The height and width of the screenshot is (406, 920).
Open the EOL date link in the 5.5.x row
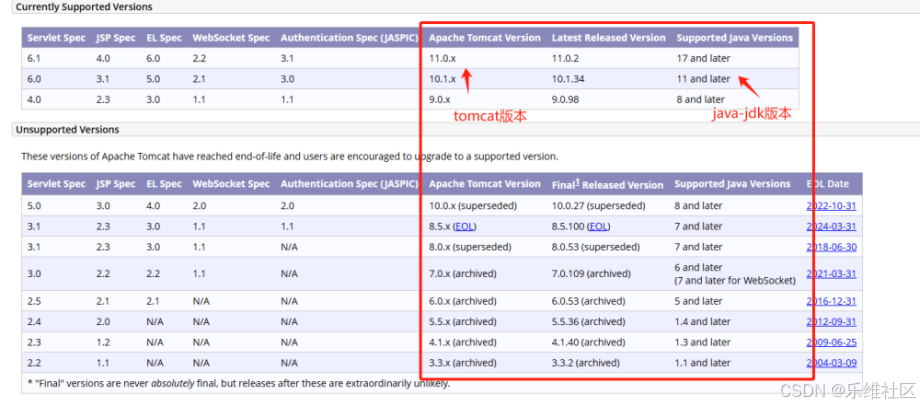pyautogui.click(x=831, y=322)
